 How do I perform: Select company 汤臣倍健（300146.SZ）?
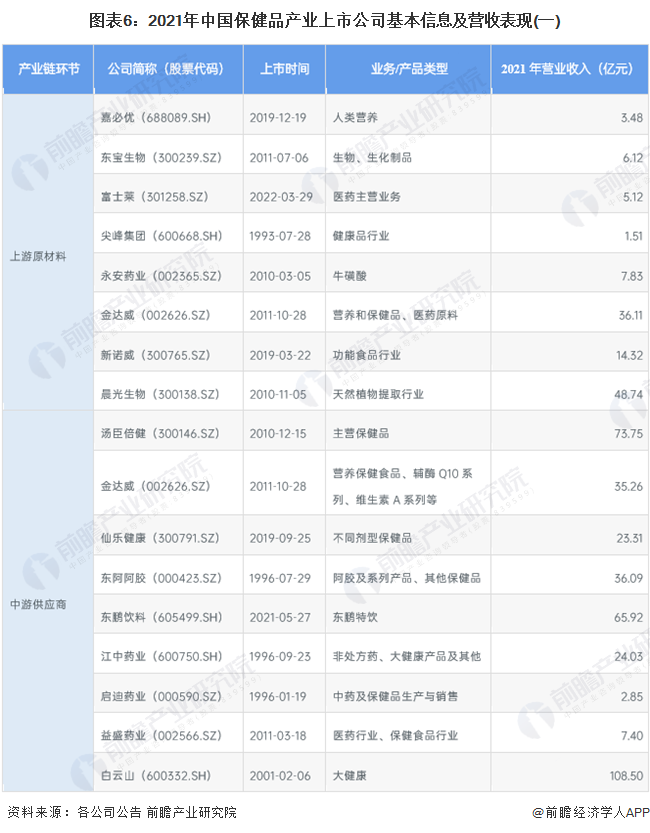pos(160,434)
